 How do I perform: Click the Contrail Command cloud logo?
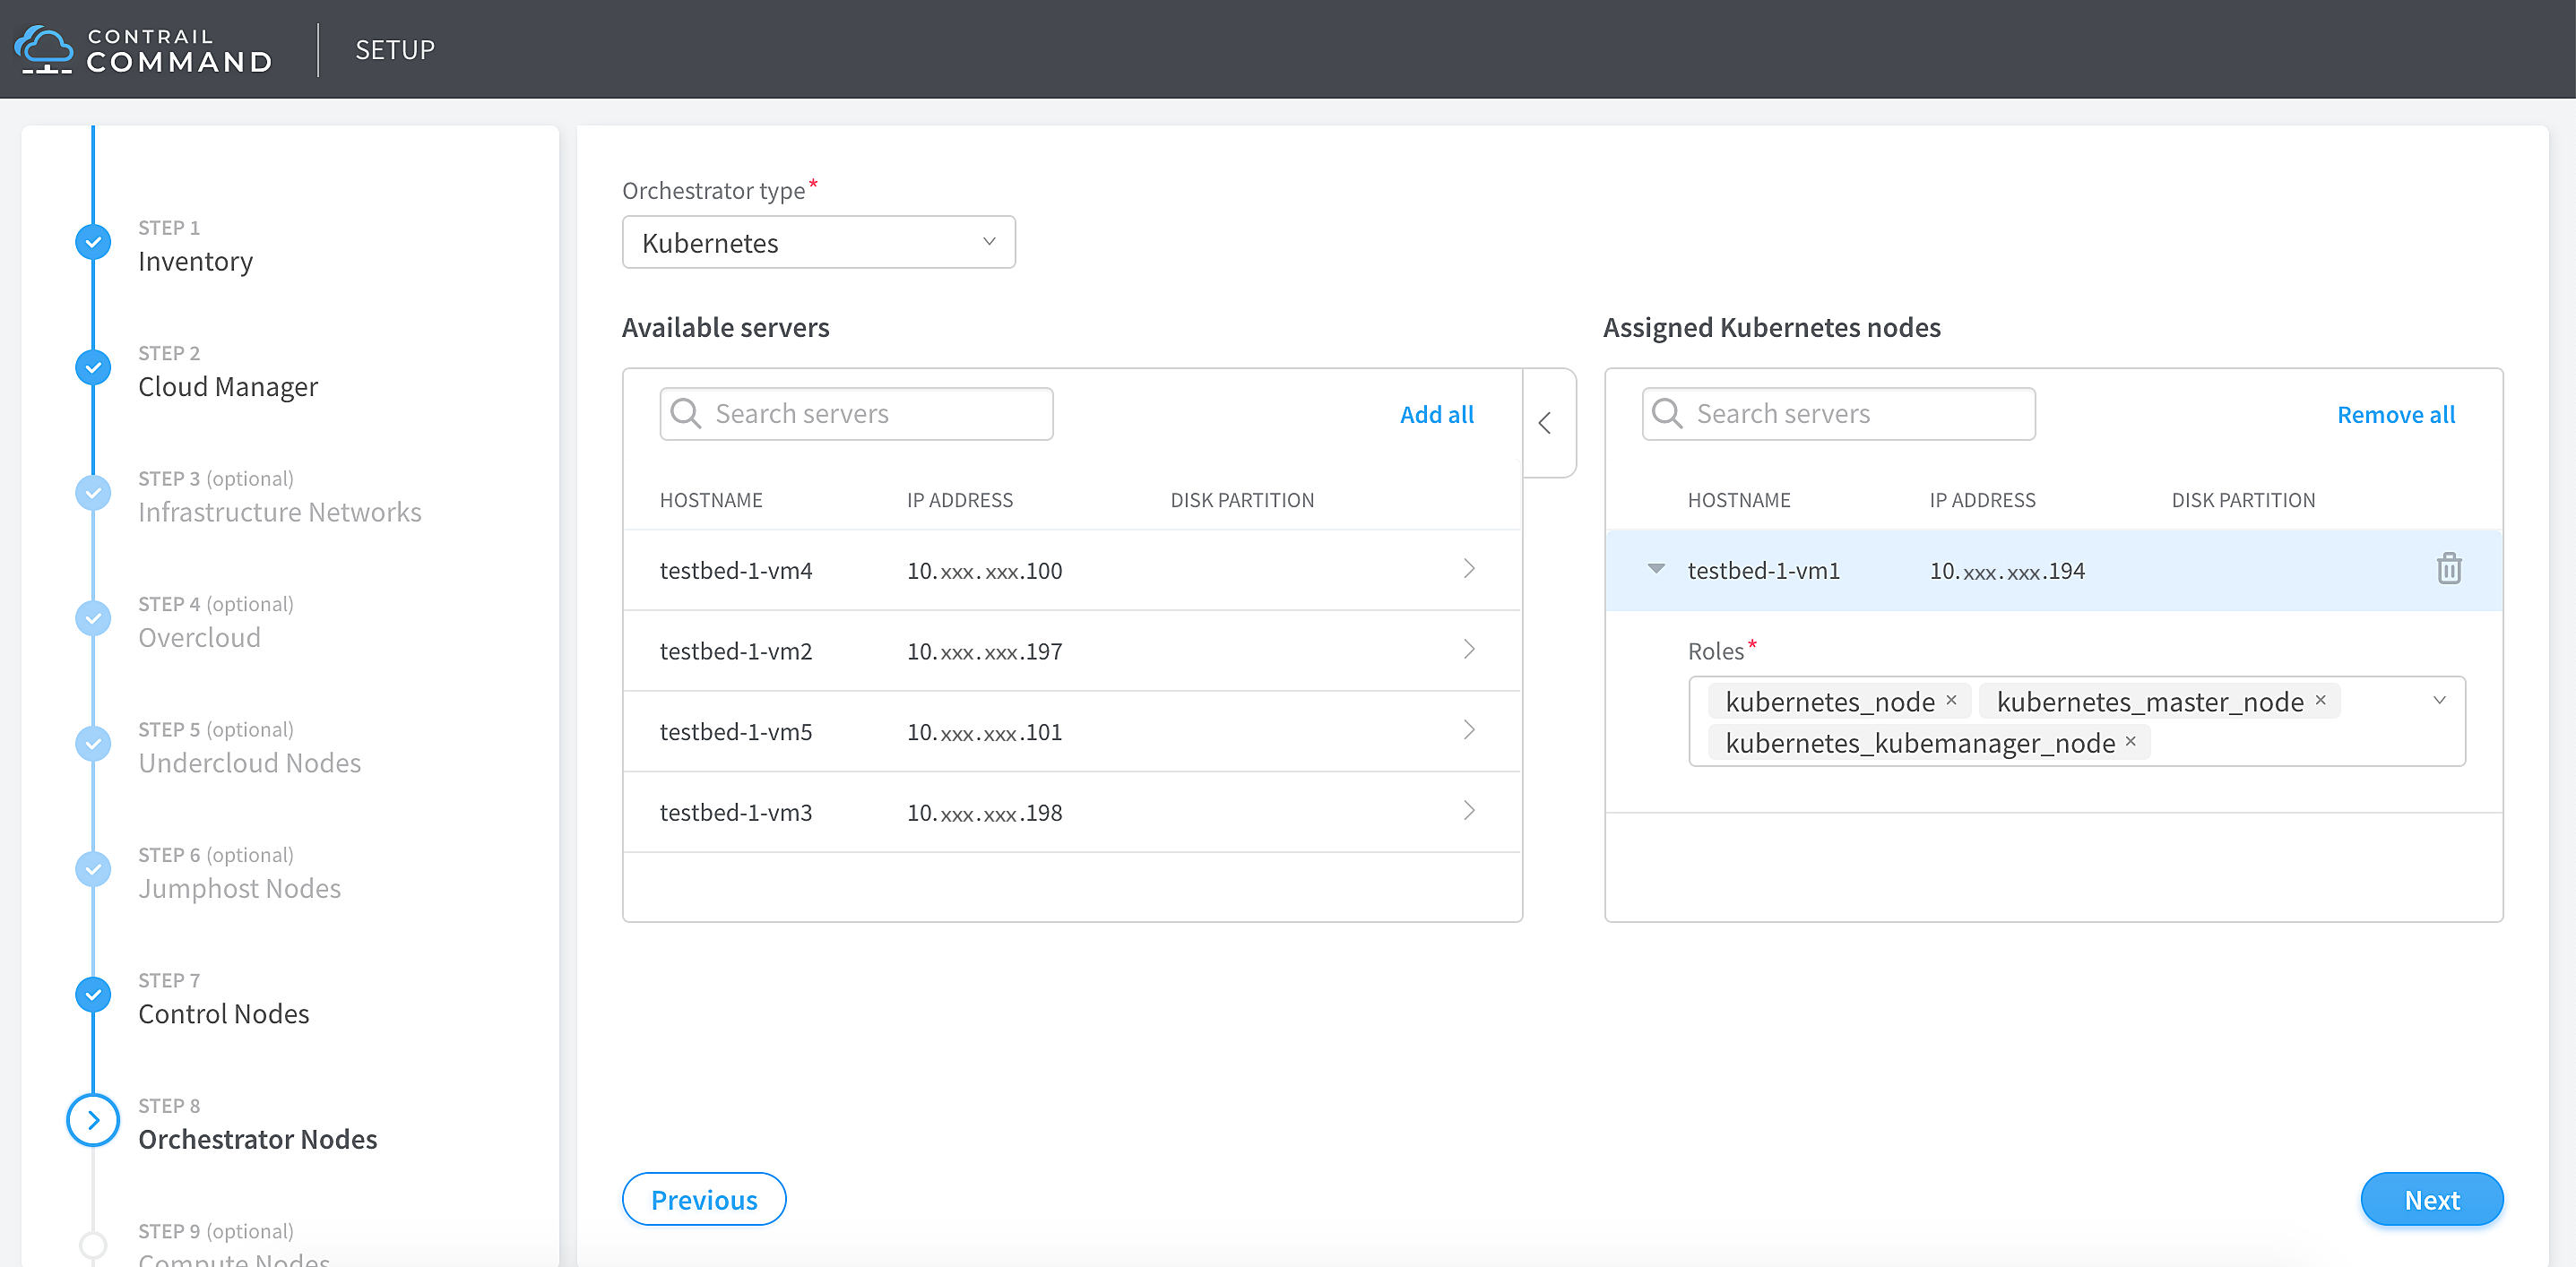(x=43, y=49)
